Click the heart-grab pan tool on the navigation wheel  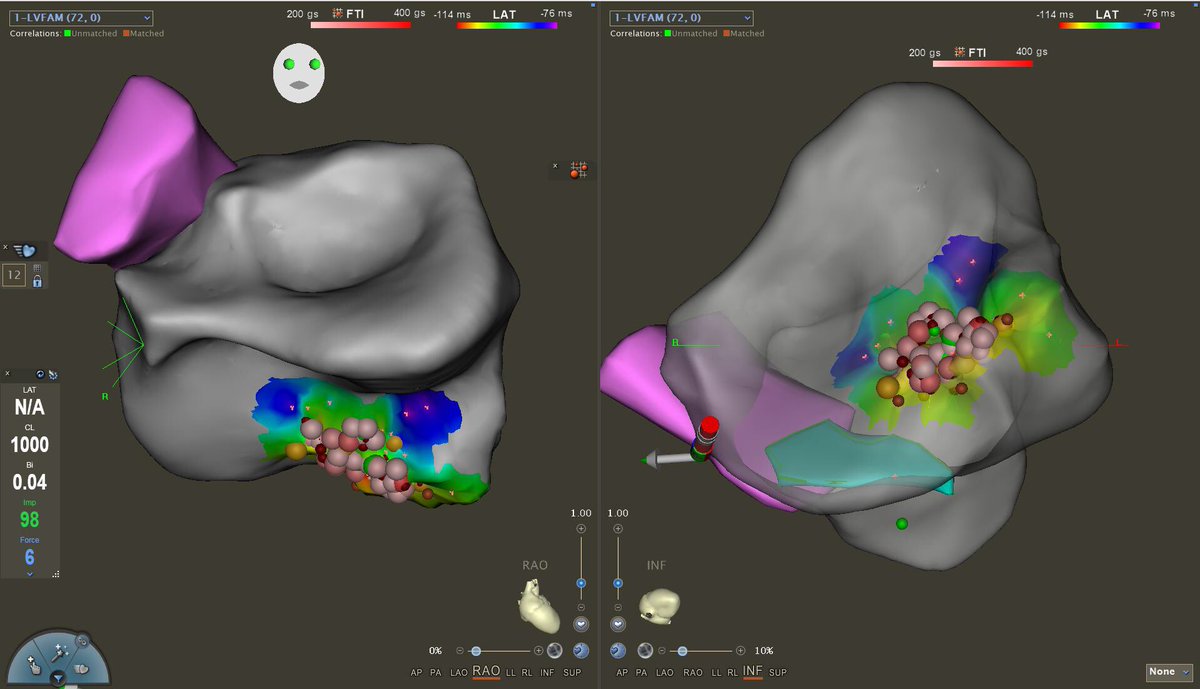(81, 668)
